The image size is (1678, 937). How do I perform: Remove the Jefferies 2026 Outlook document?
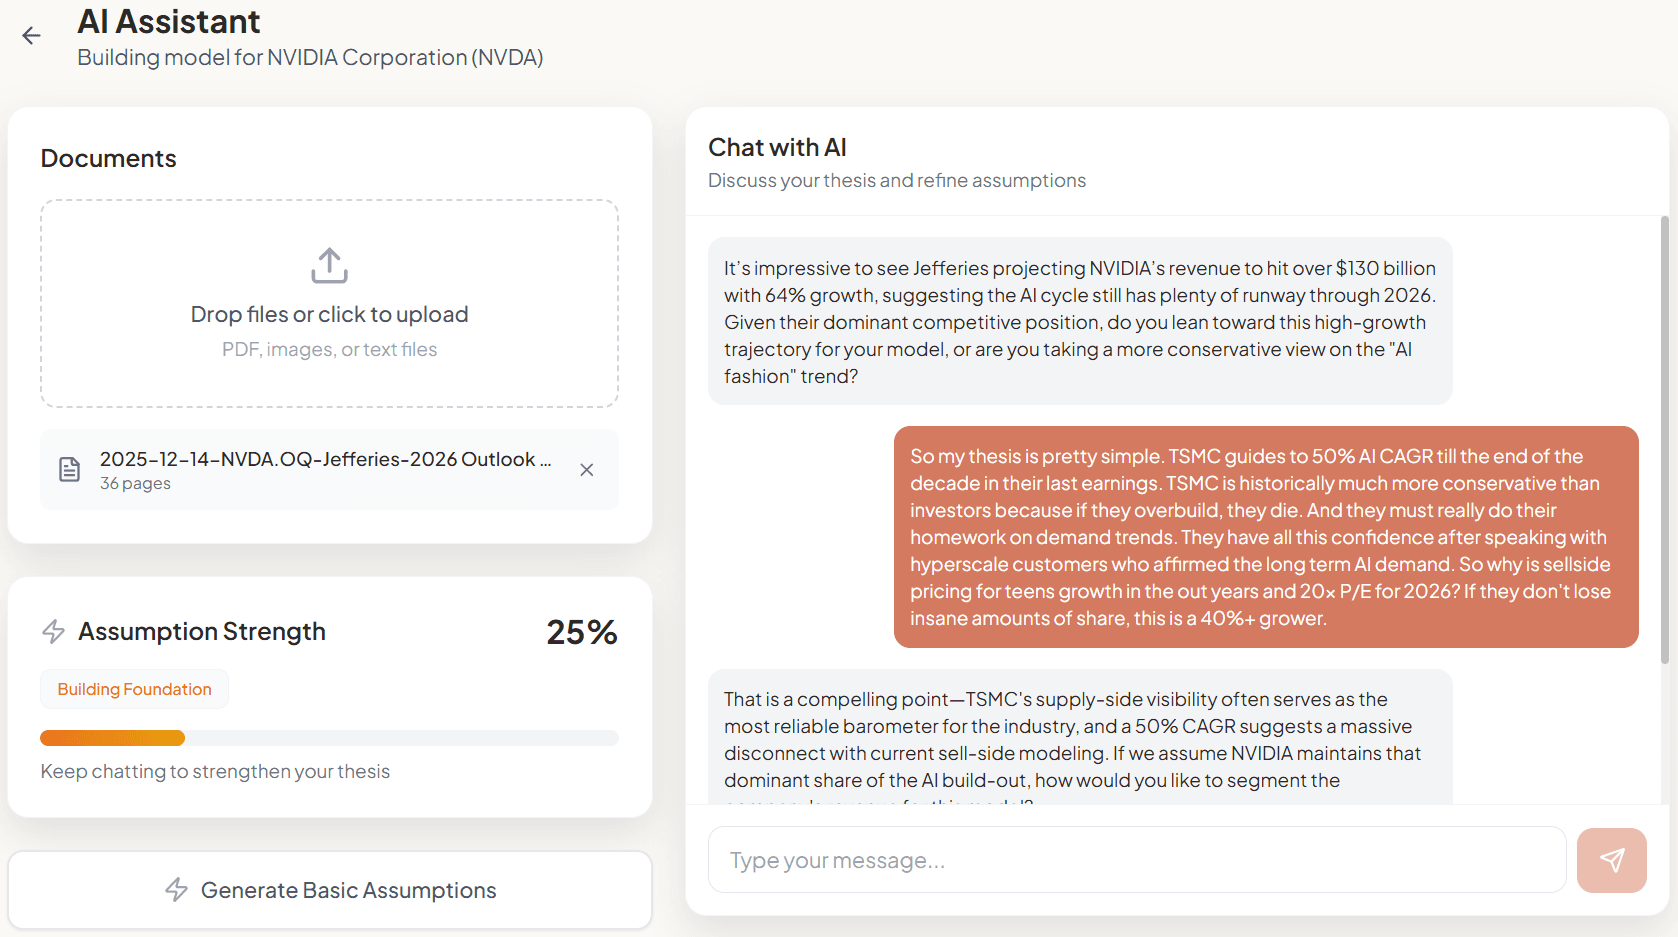point(587,470)
